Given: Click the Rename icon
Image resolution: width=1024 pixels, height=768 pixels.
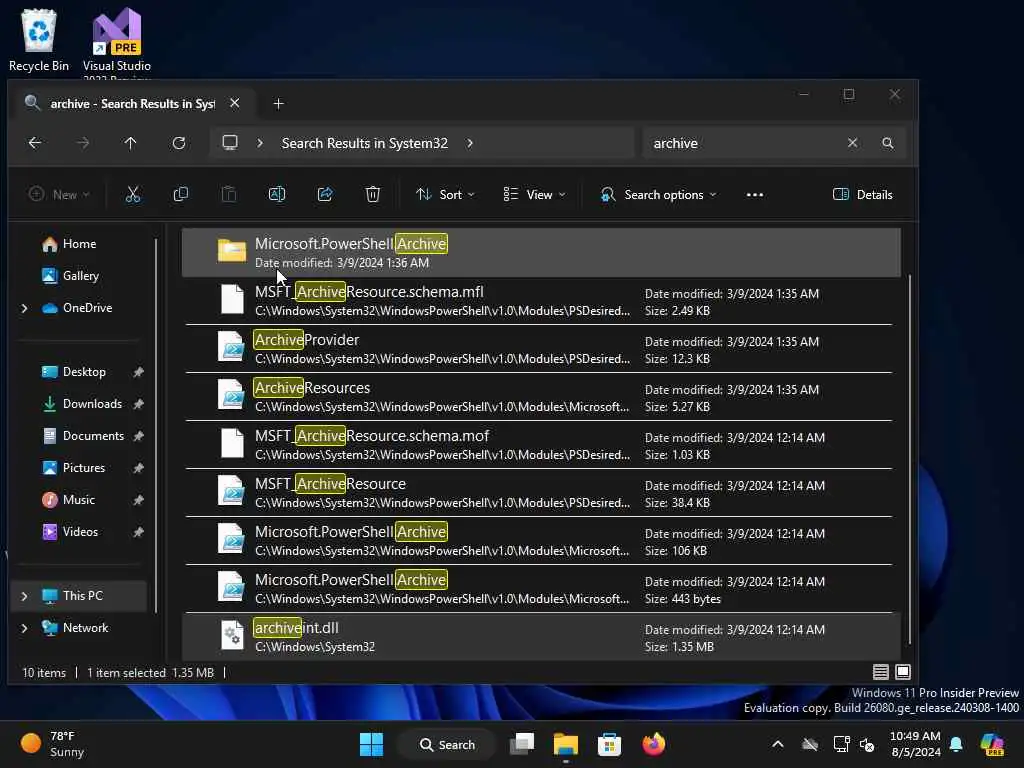Looking at the screenshot, I should 277,195.
